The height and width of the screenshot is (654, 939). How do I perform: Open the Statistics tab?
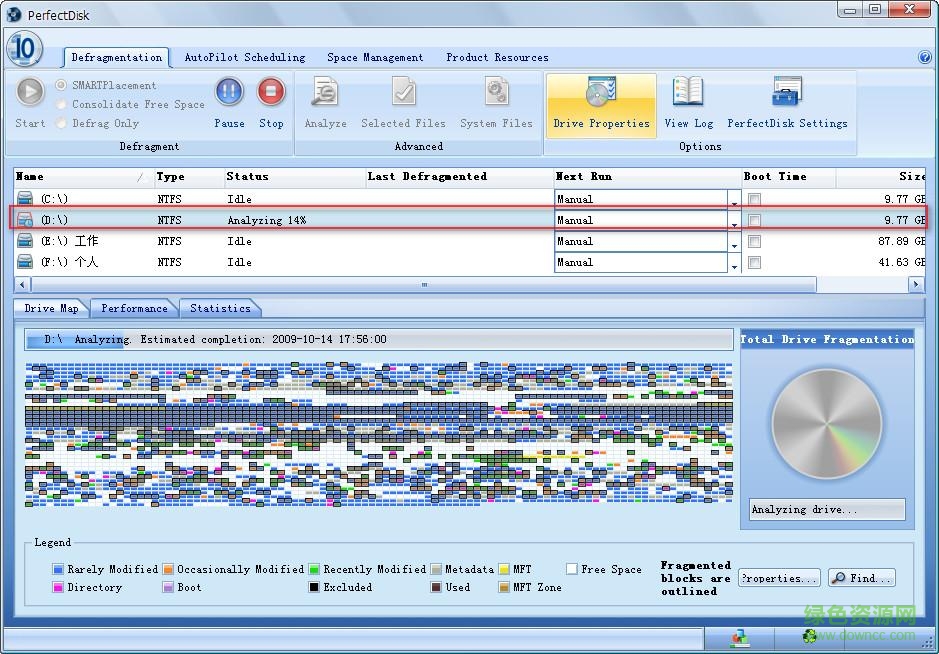(x=220, y=308)
